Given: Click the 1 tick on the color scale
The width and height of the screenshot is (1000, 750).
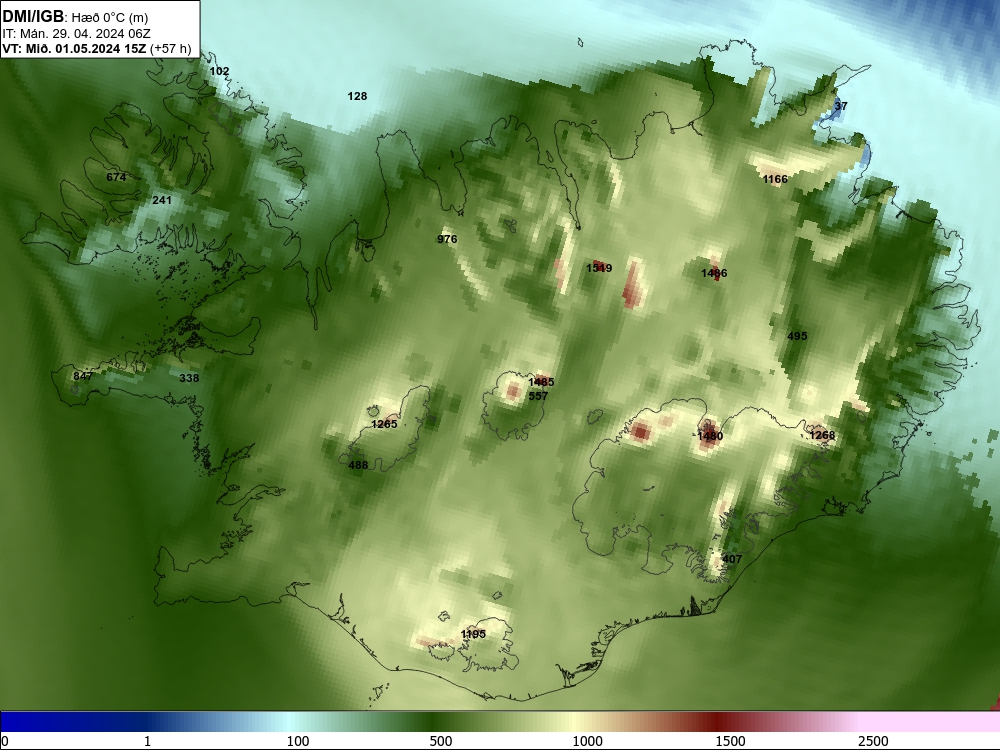Looking at the screenshot, I should (x=147, y=741).
